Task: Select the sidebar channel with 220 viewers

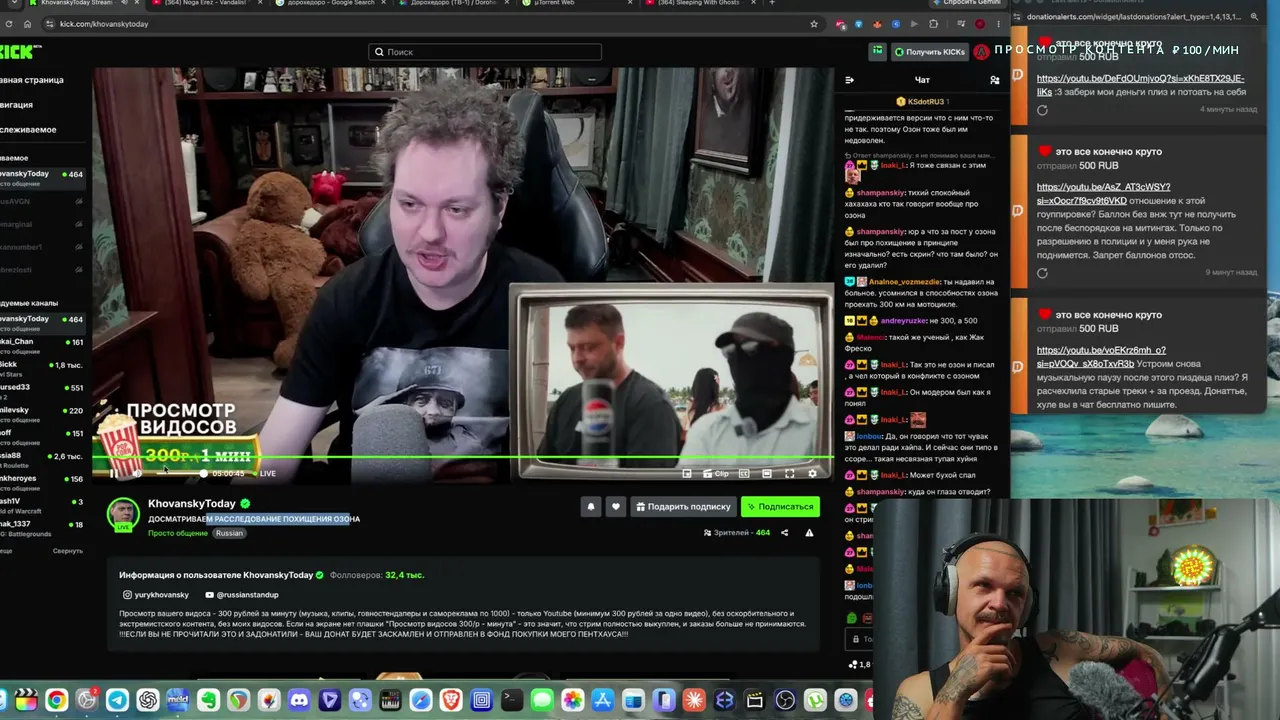Action: pos(42,414)
